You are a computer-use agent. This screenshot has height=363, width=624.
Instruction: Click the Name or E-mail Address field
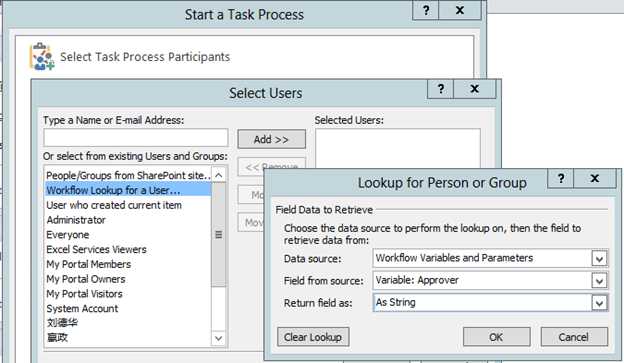coord(136,138)
